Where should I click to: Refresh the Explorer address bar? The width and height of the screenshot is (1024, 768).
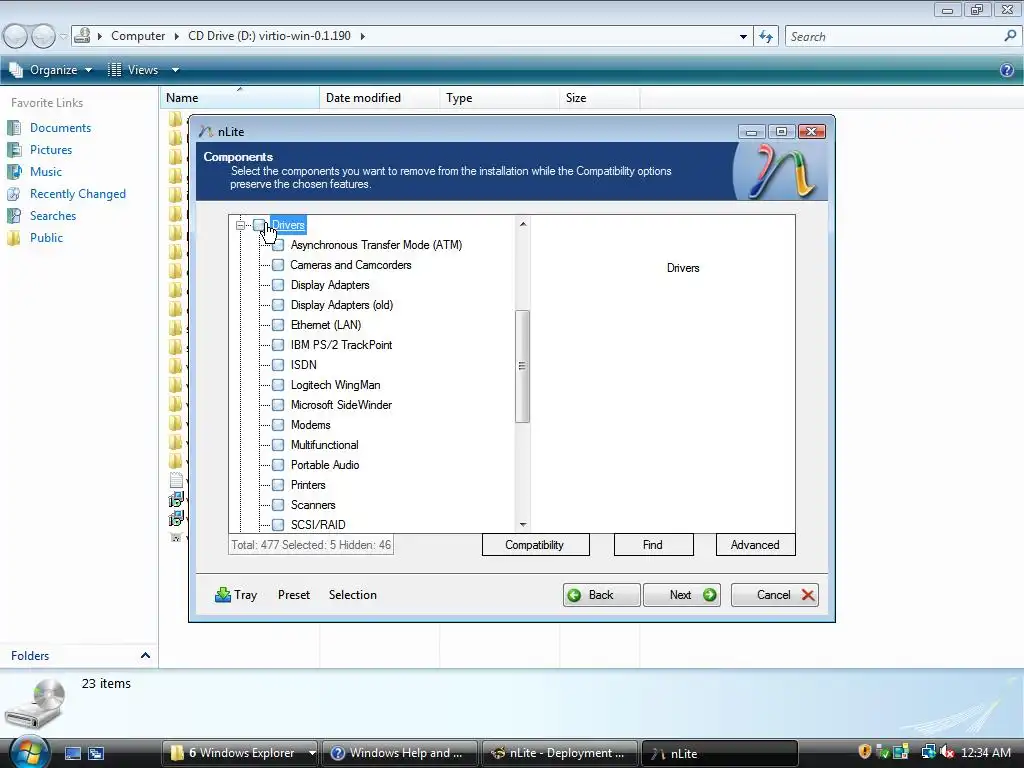(766, 37)
